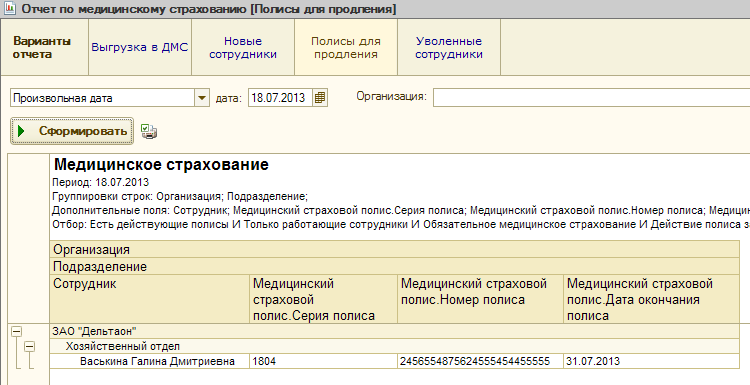
Task: Select Произвольная дата combo box
Action: pyautogui.click(x=110, y=98)
